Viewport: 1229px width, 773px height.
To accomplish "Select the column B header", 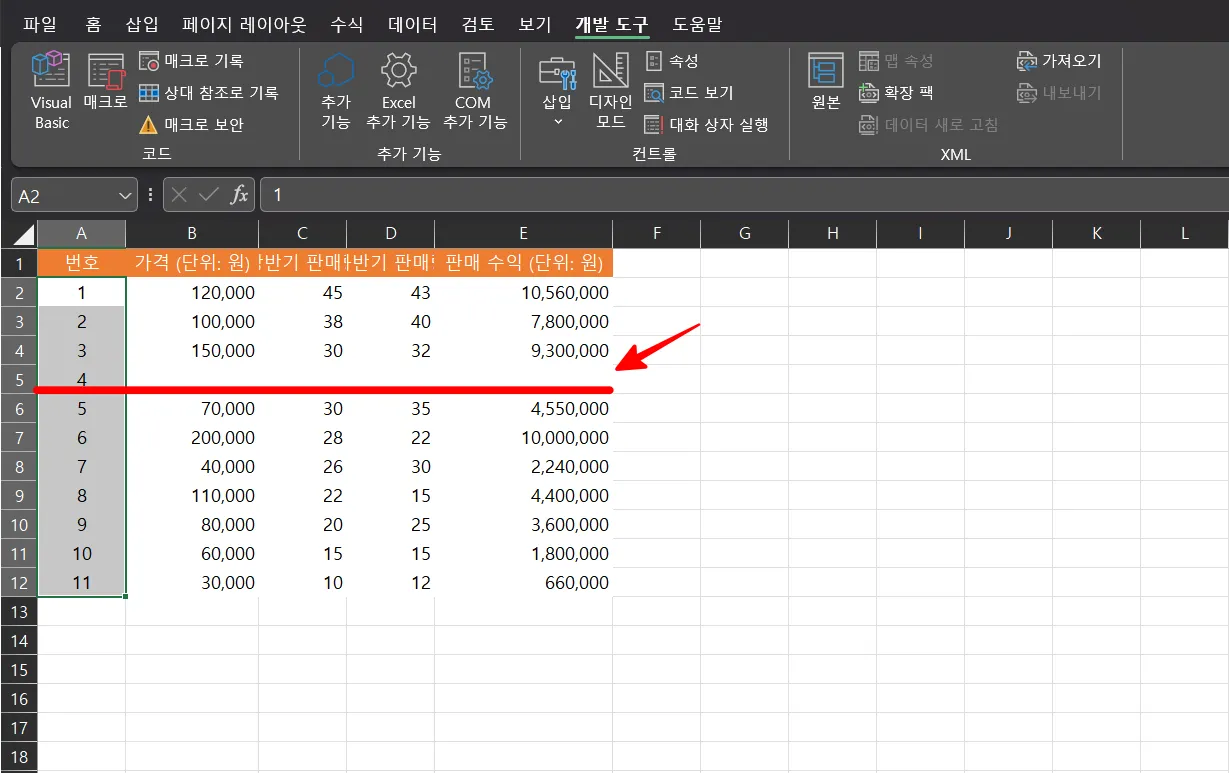I will (x=191, y=232).
